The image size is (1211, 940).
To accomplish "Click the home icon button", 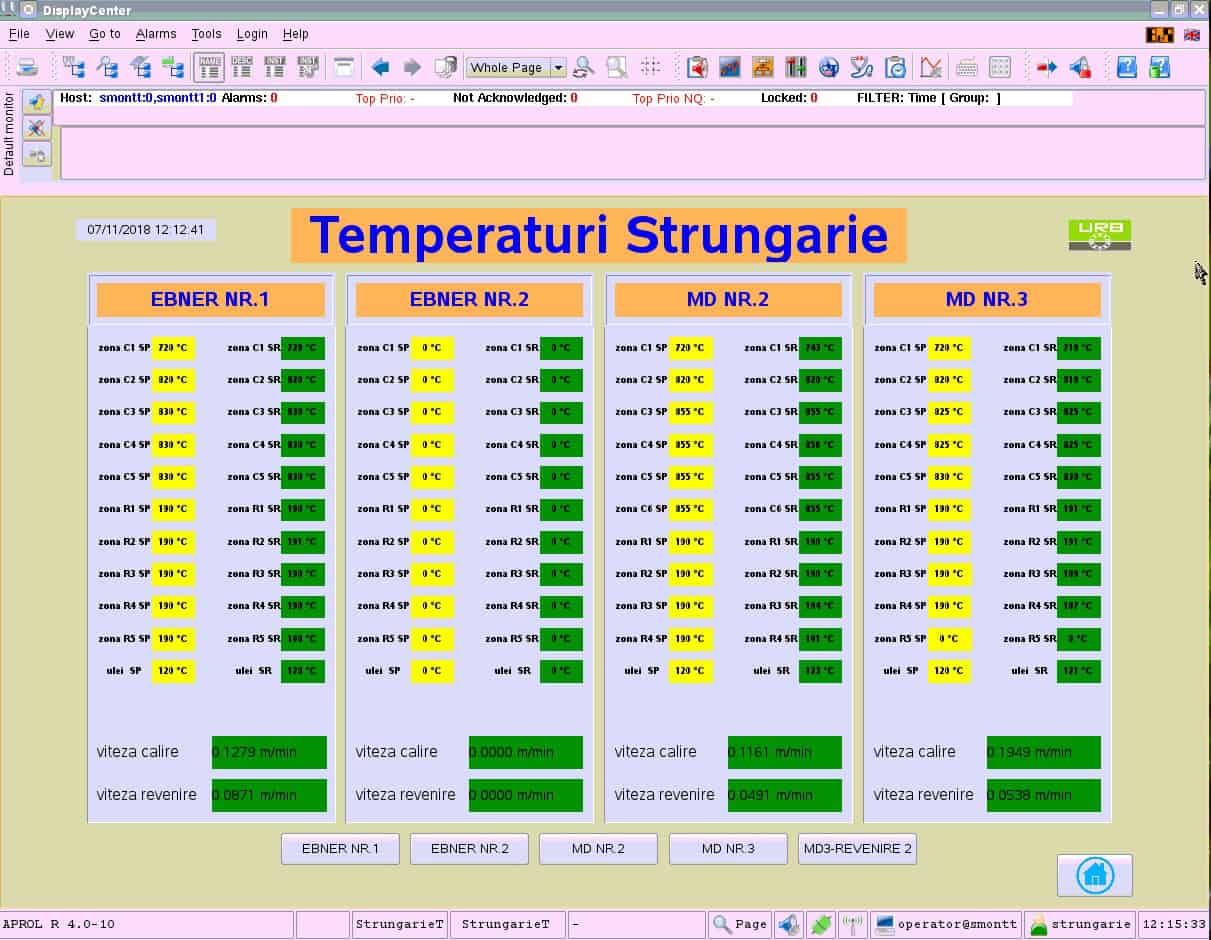I will [1094, 875].
